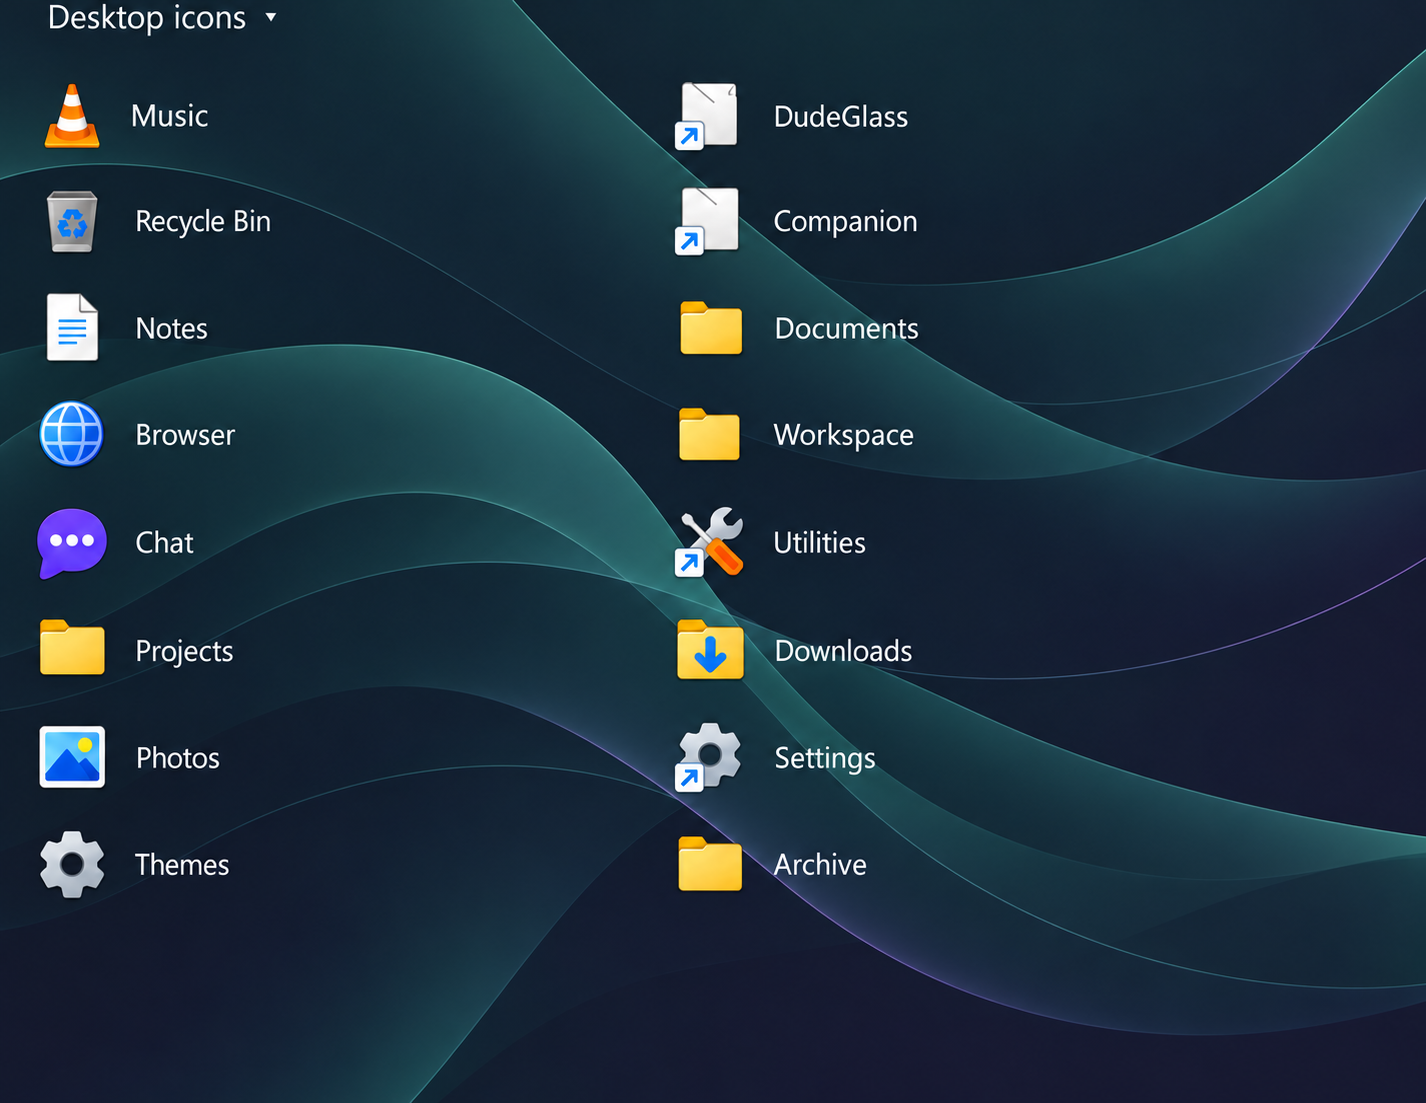Image resolution: width=1426 pixels, height=1103 pixels.
Task: Click the "Recycle Bin" label
Action: click(x=203, y=221)
